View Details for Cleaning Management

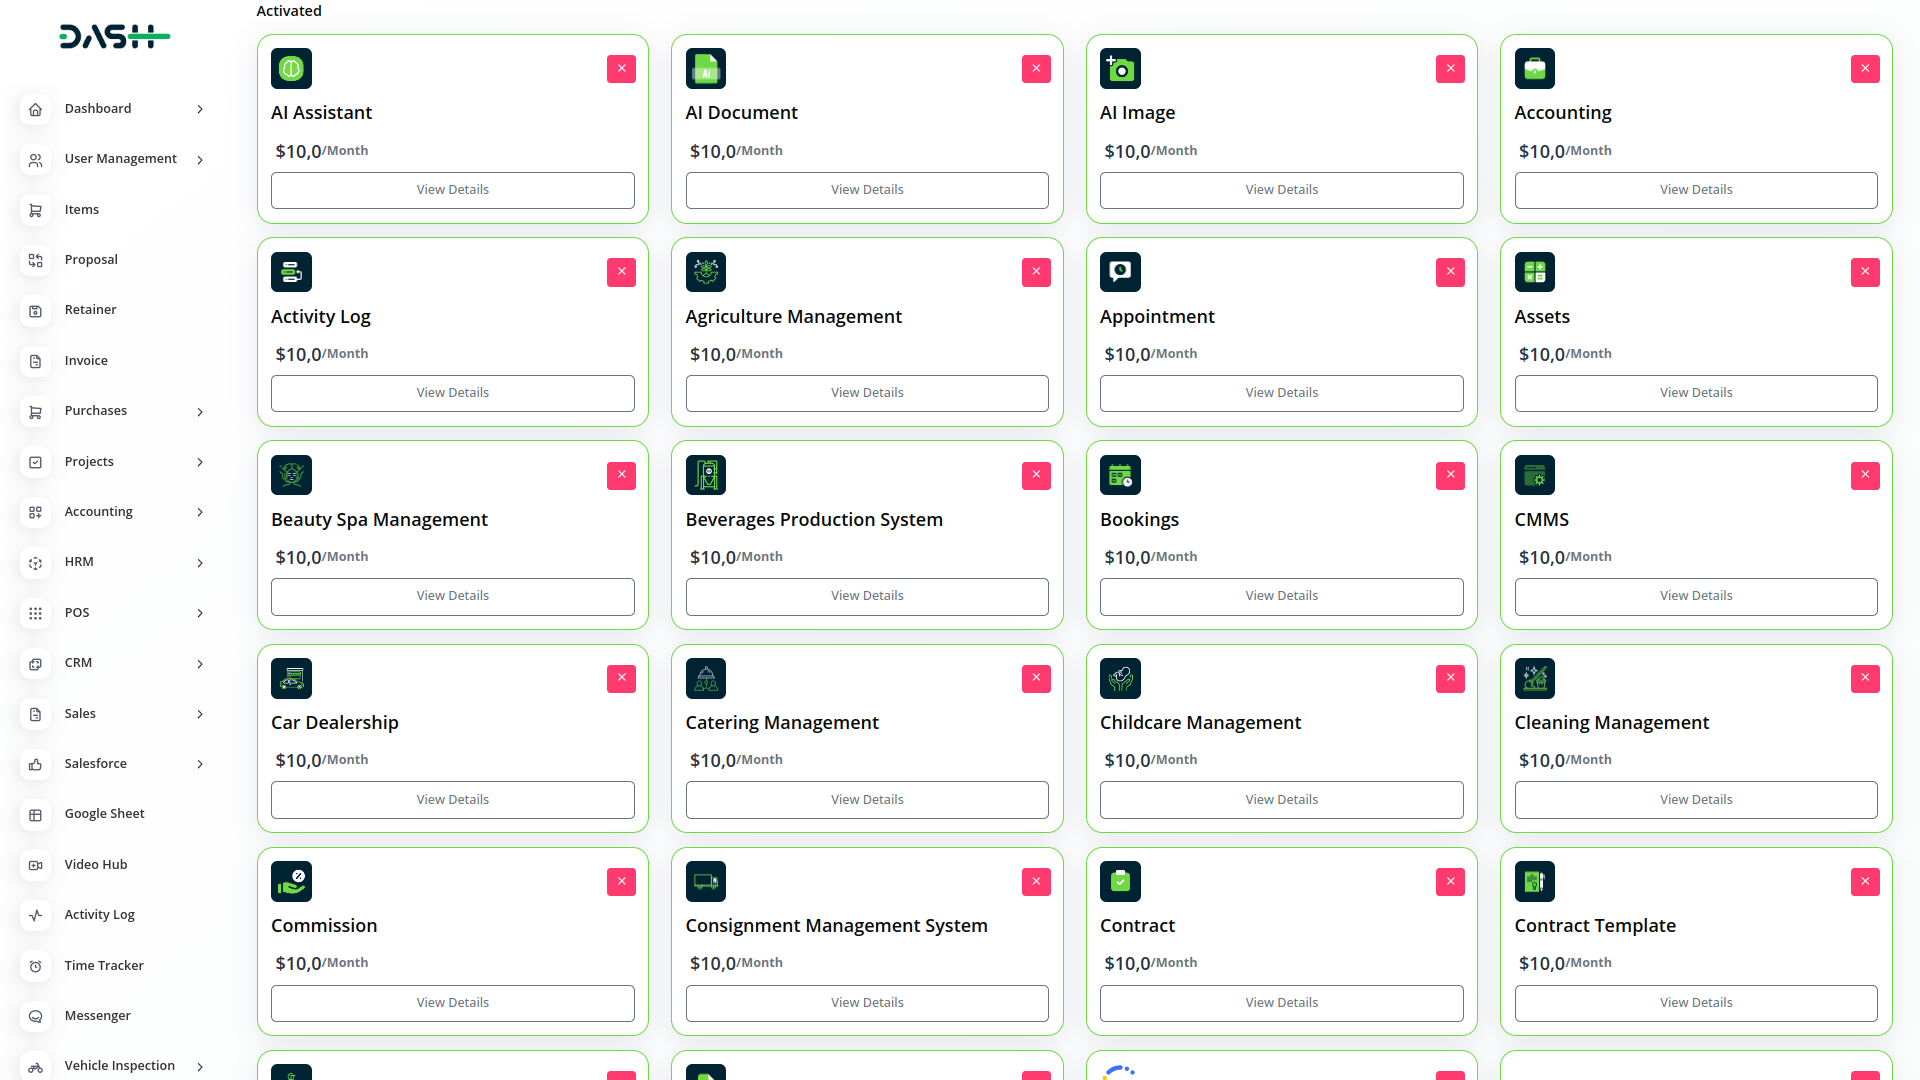point(1695,800)
